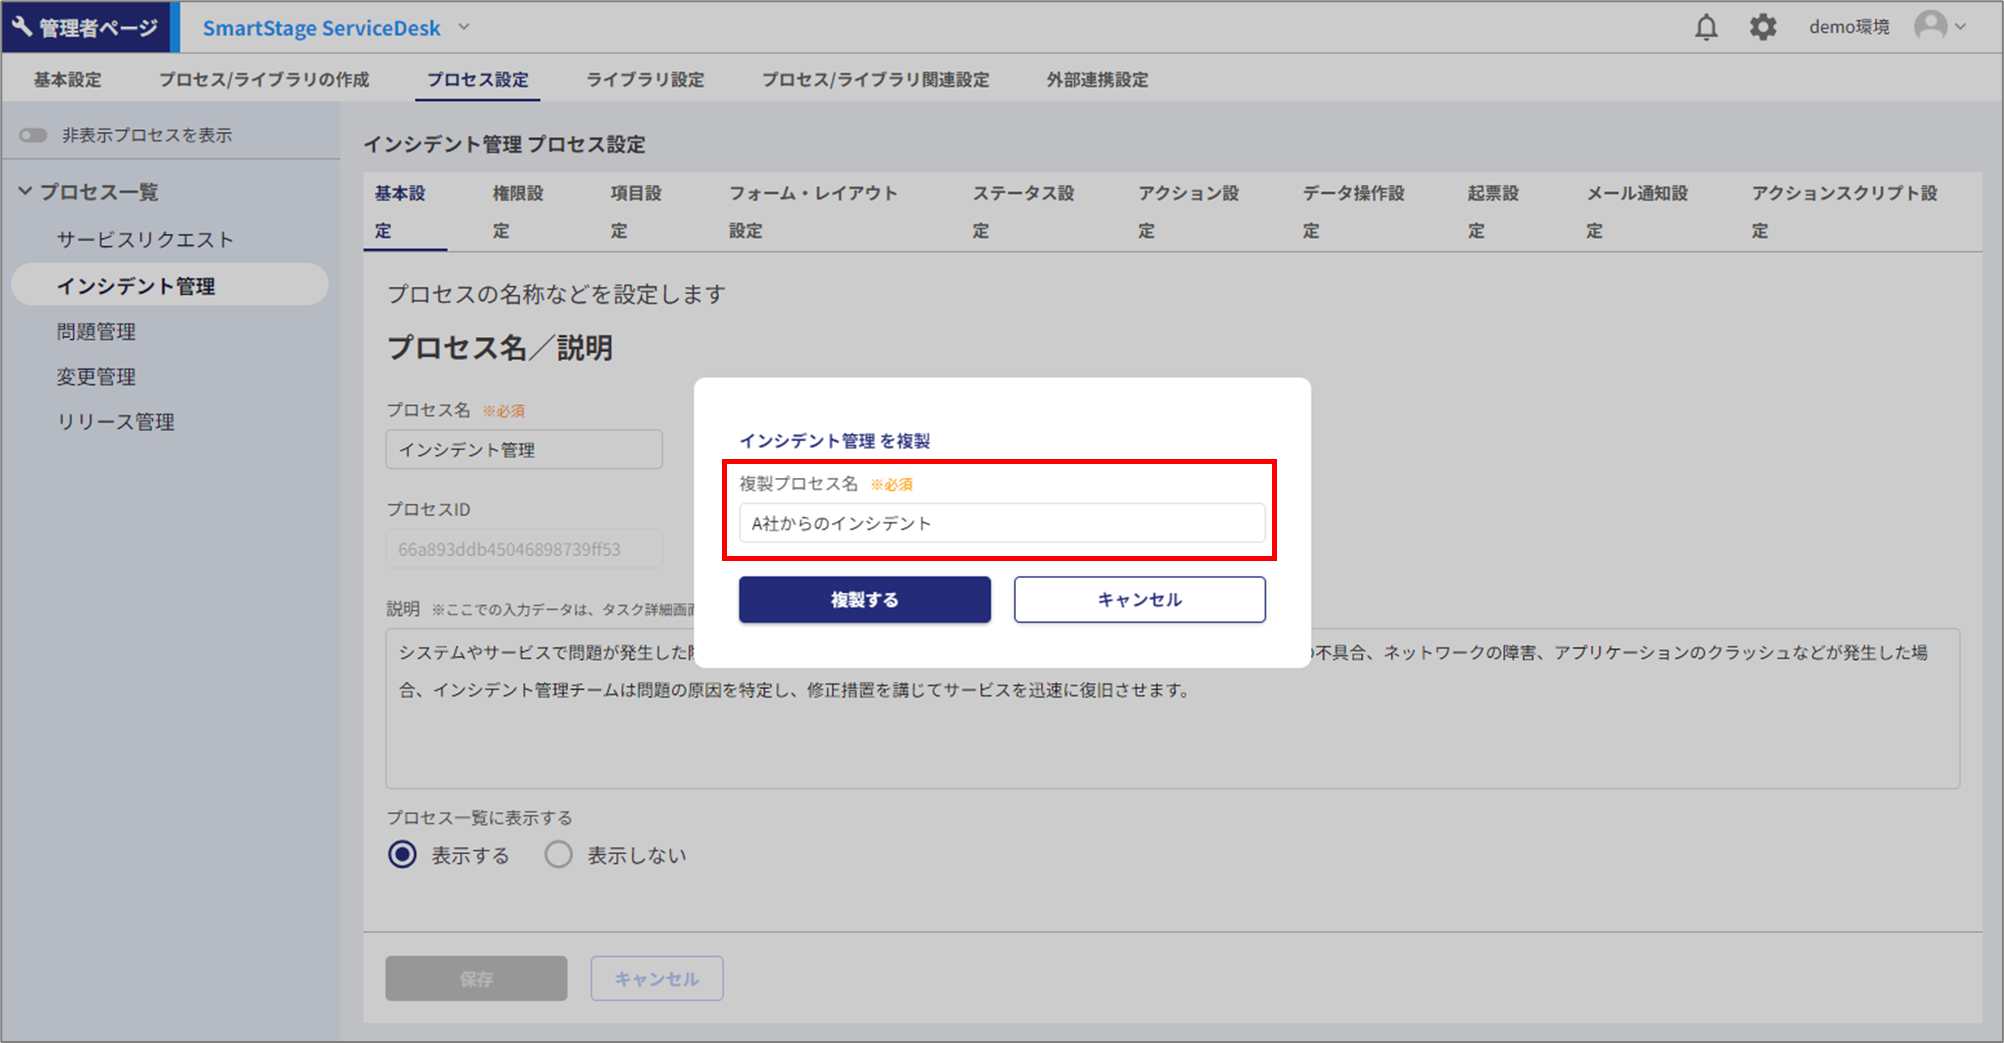The image size is (2004, 1043).
Task: Select the "表示する" radio button
Action: pyautogui.click(x=403, y=855)
